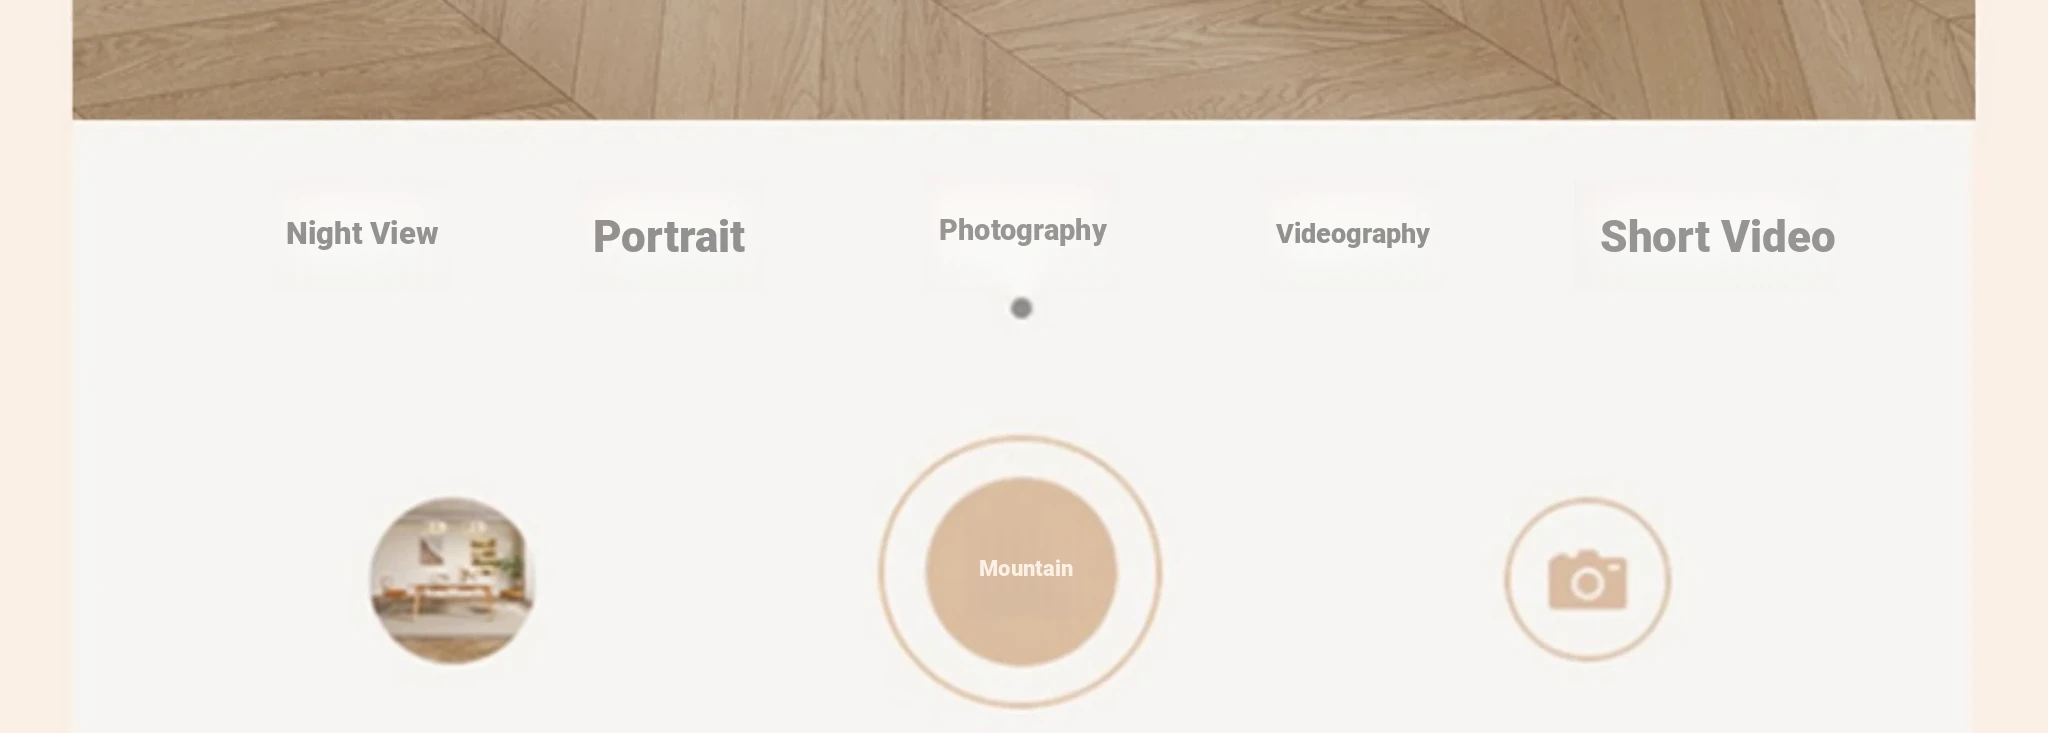The image size is (2048, 733).
Task: Choose the Photography mode tab
Action: tap(1022, 231)
